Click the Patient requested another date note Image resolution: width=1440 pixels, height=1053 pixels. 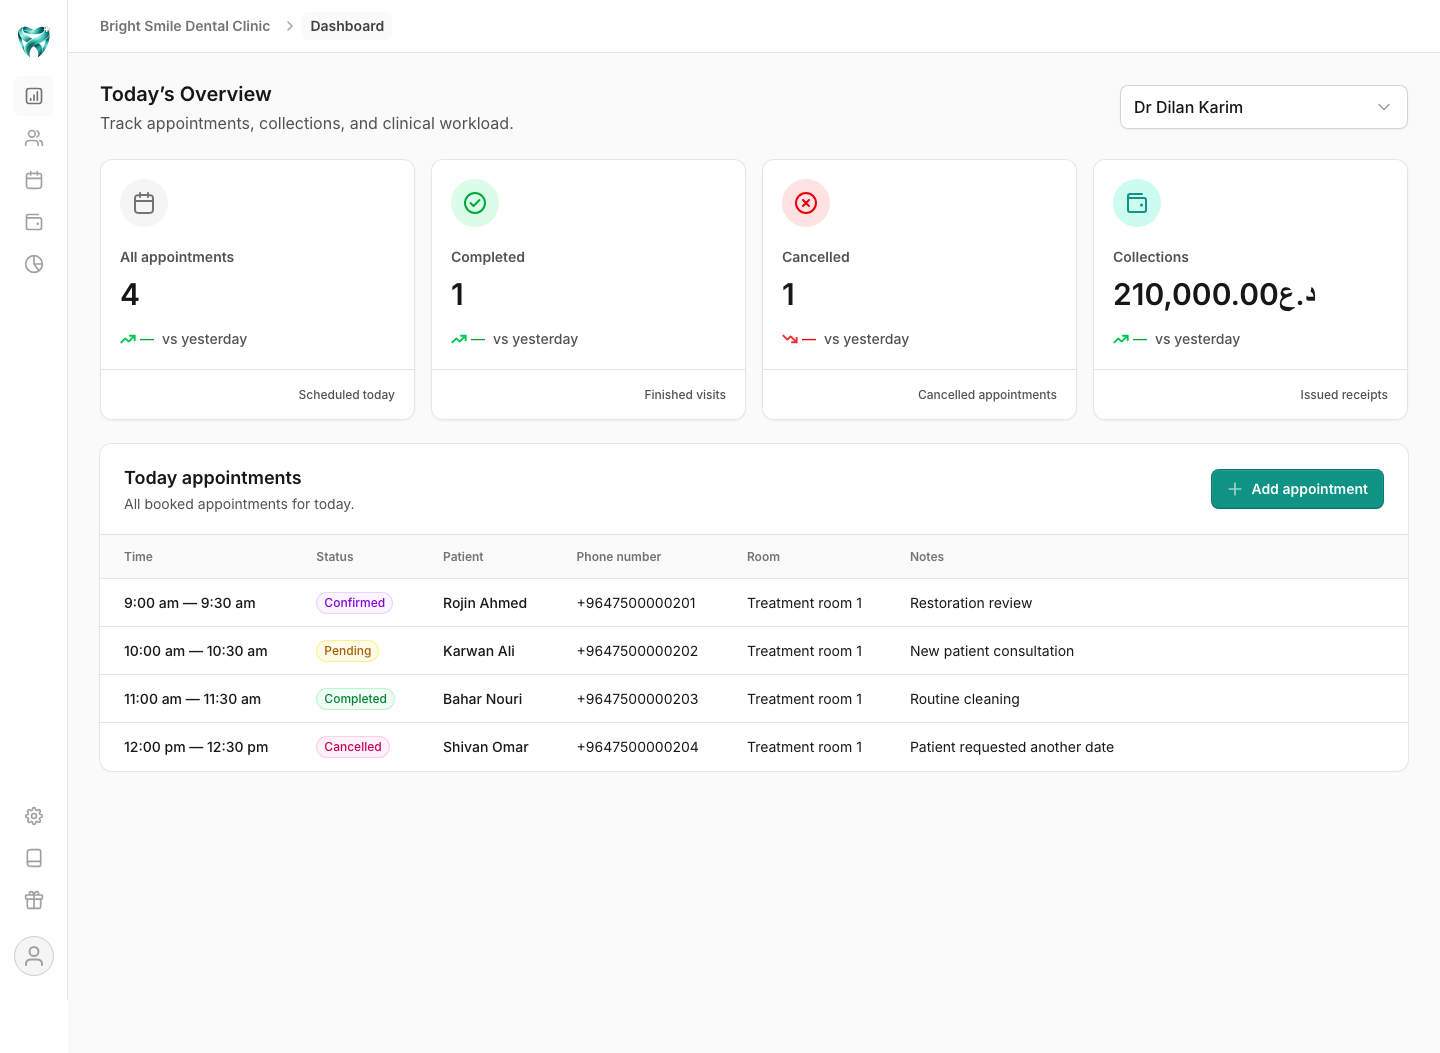coord(1012,747)
